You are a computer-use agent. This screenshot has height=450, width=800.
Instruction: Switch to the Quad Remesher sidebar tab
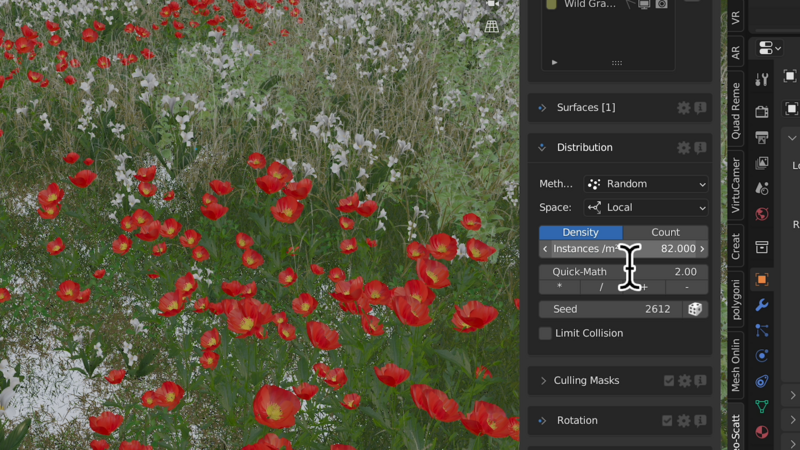(735, 111)
